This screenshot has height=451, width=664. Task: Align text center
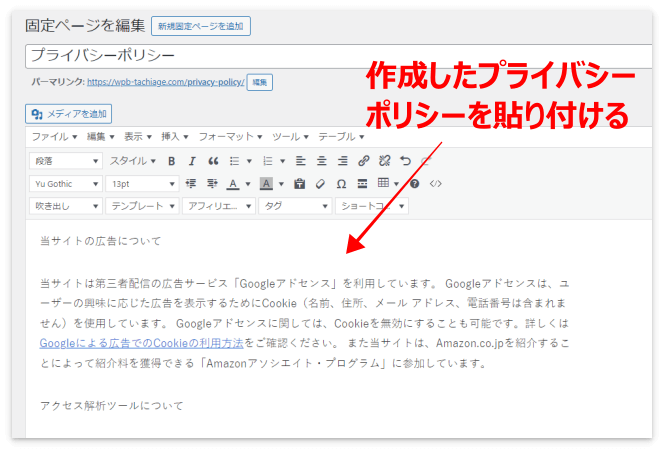click(x=322, y=161)
